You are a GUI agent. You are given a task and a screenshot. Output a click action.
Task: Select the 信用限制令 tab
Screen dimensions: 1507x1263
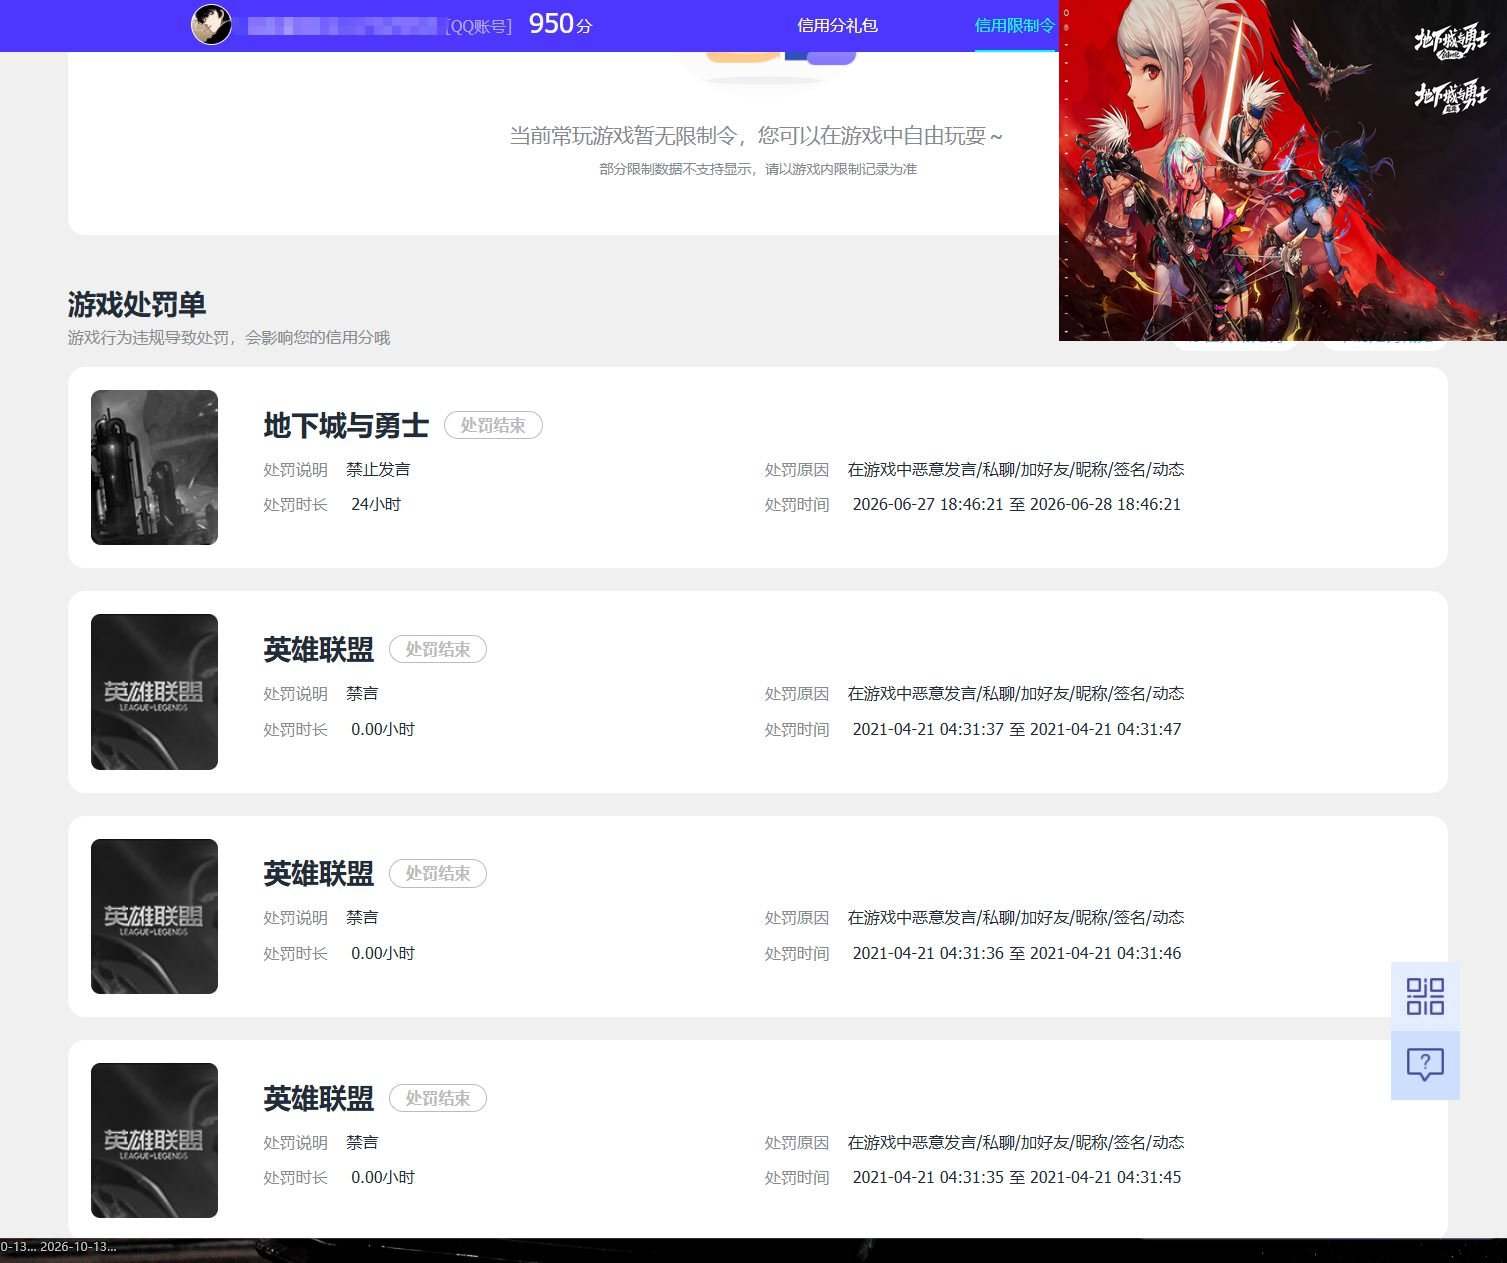1015,26
